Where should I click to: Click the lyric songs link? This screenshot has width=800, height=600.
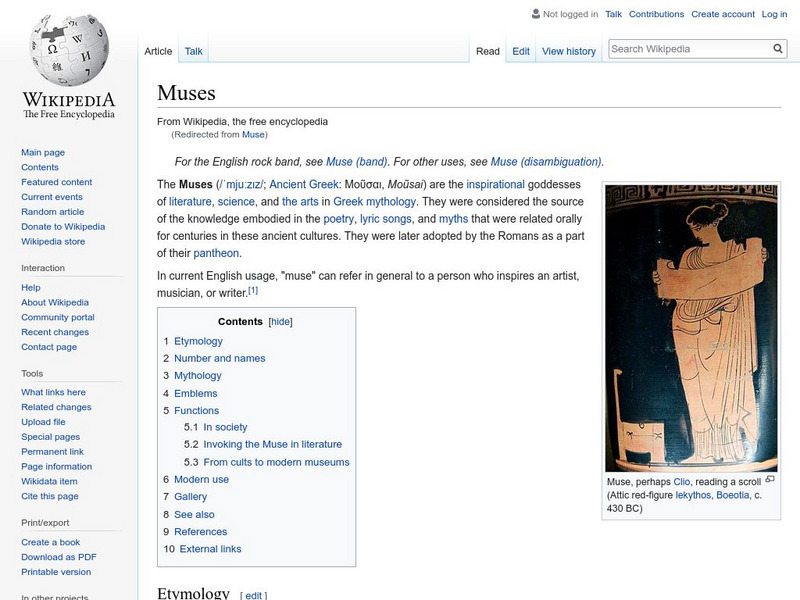(x=385, y=219)
